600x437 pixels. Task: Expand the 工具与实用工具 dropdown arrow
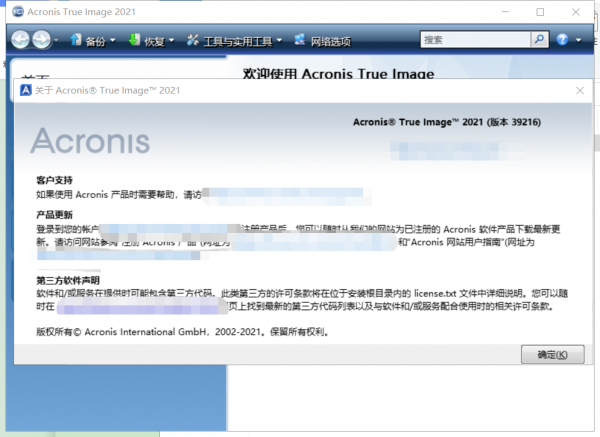click(279, 40)
